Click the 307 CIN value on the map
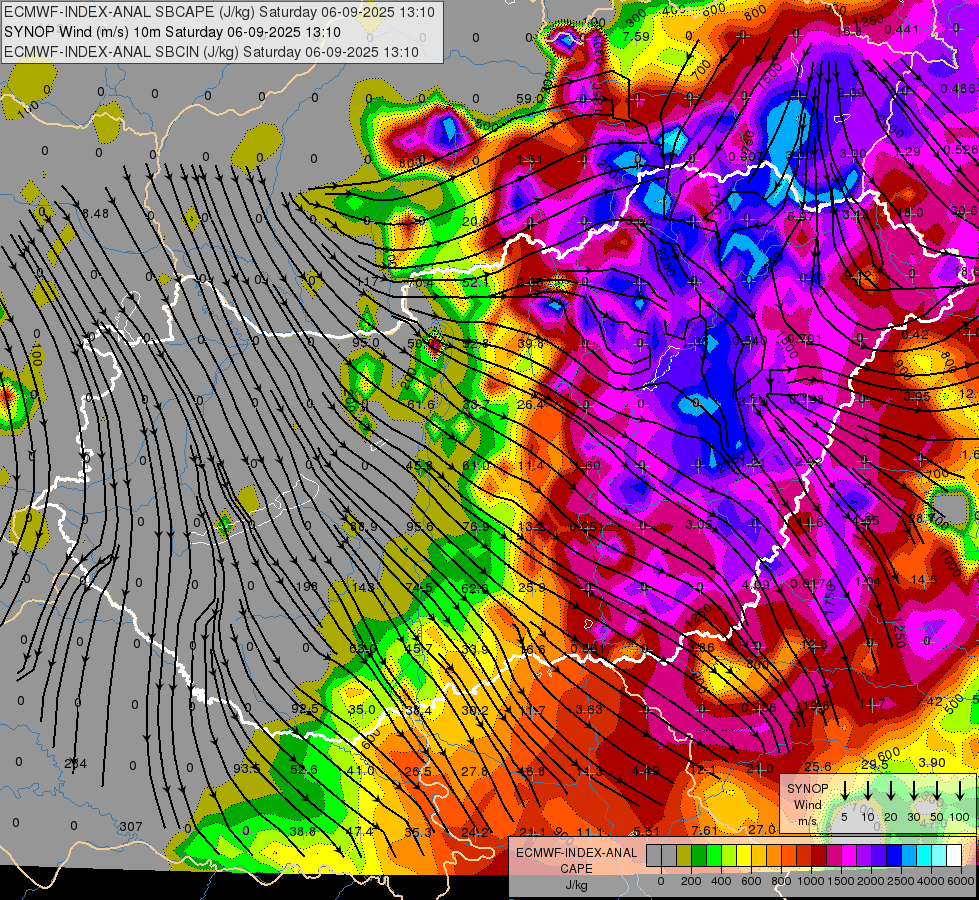 click(x=131, y=826)
